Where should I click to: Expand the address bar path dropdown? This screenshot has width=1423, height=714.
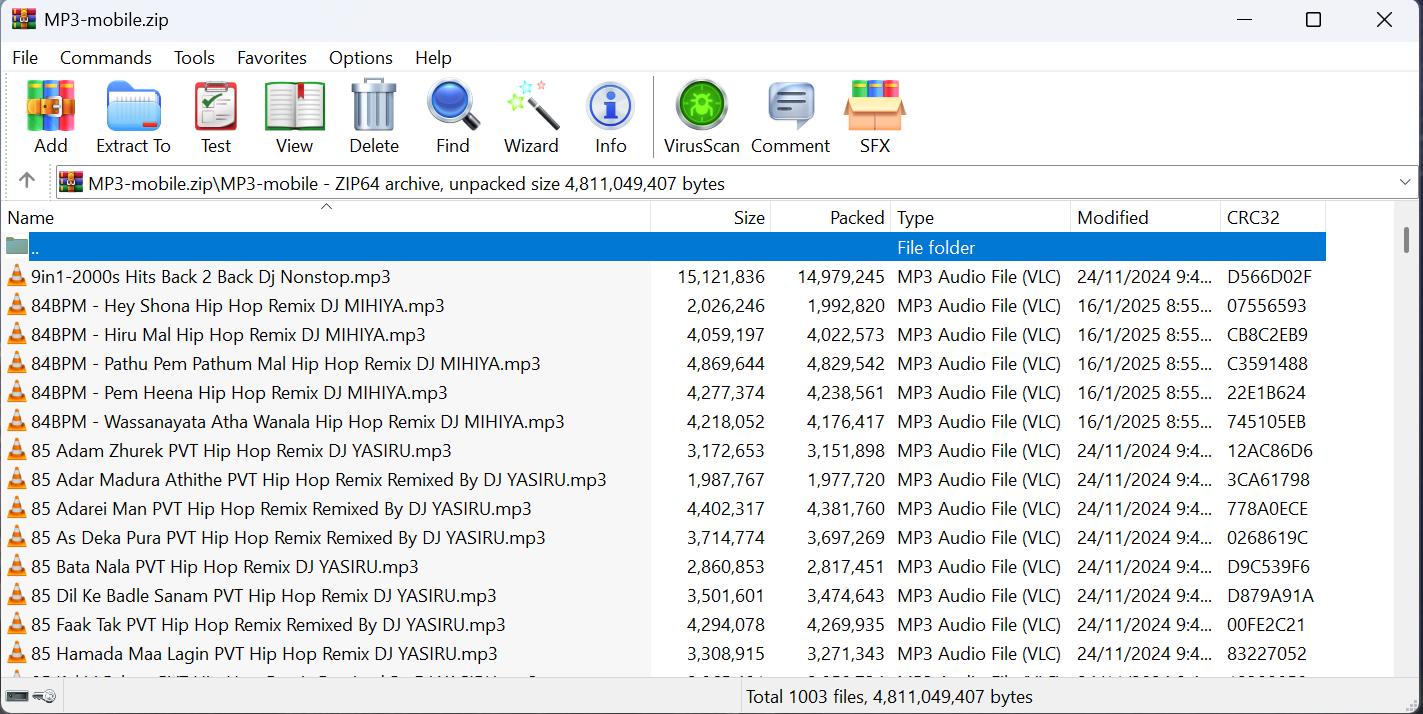pyautogui.click(x=1405, y=182)
